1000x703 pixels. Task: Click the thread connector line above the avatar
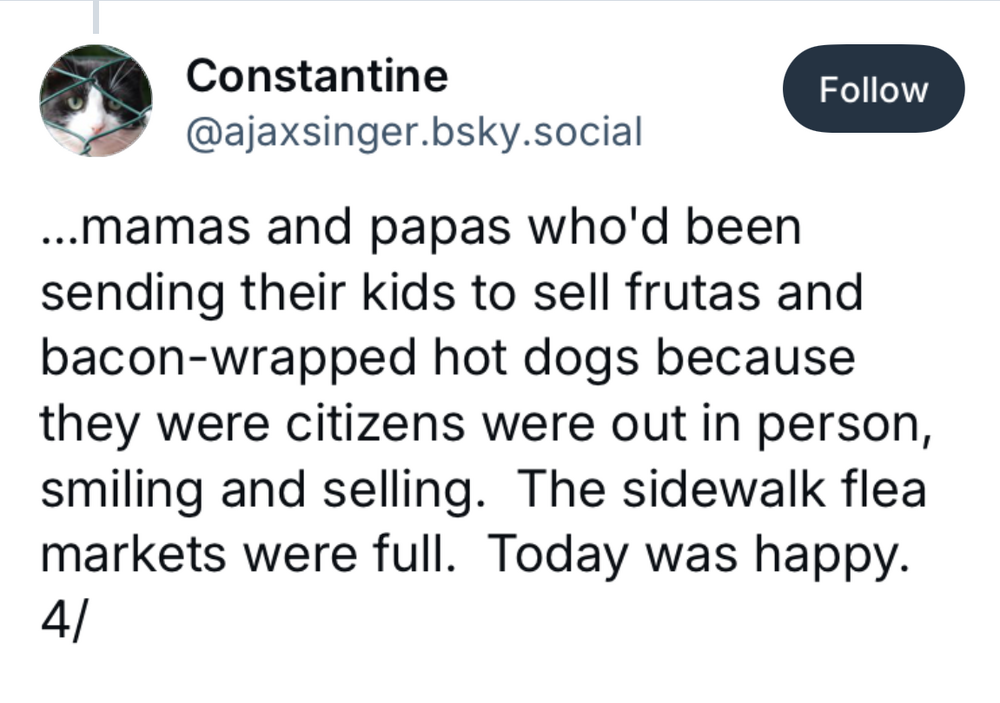[96, 17]
